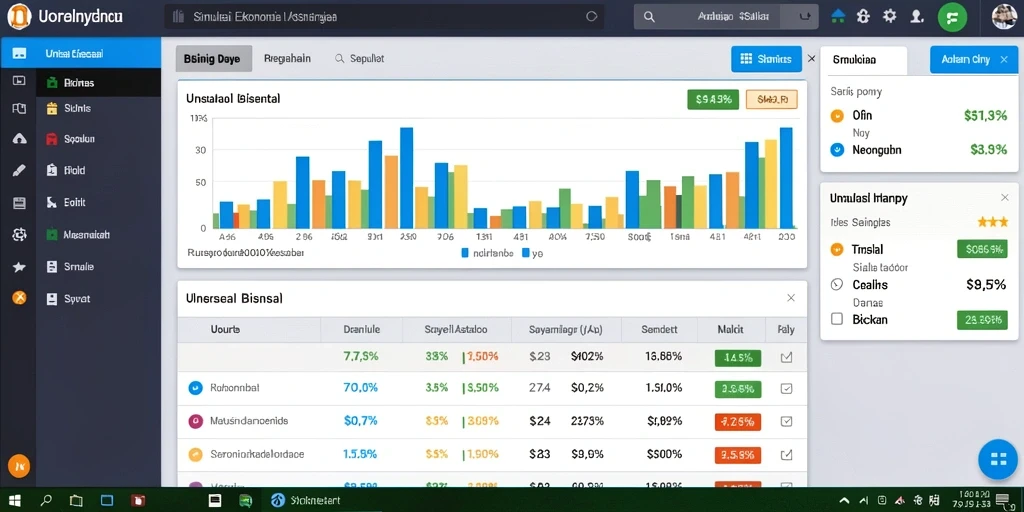Toggle checkbox in Rohonnbal row

[x=786, y=388]
